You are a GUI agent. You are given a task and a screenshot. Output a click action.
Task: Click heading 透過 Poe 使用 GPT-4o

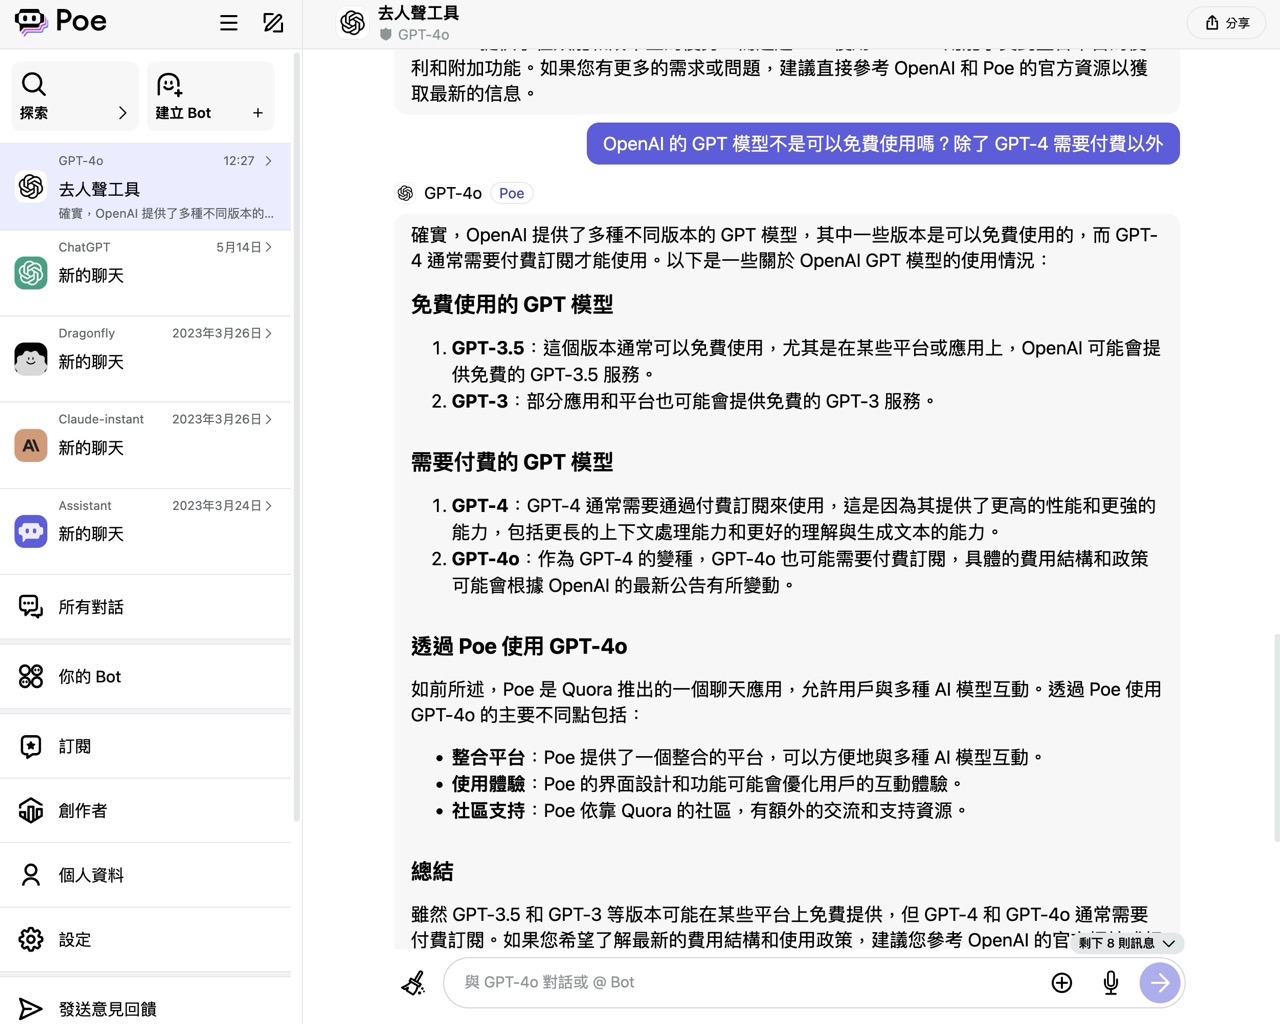519,646
